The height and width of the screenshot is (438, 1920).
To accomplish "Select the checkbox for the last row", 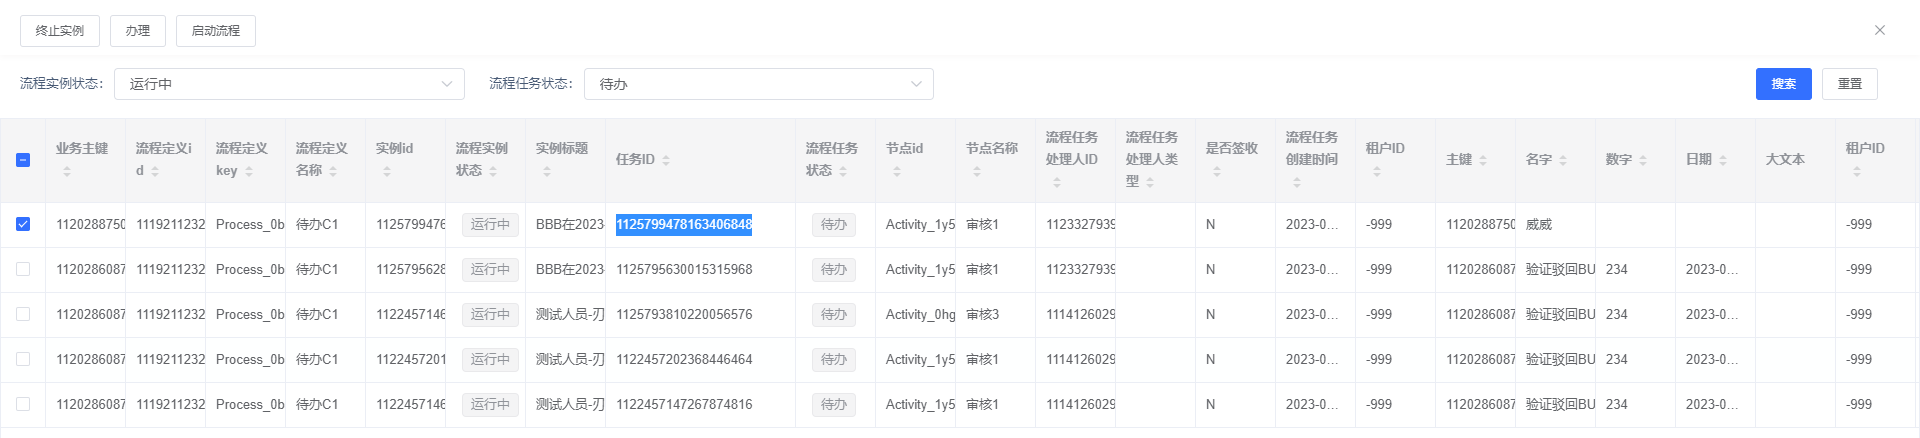I will point(23,404).
